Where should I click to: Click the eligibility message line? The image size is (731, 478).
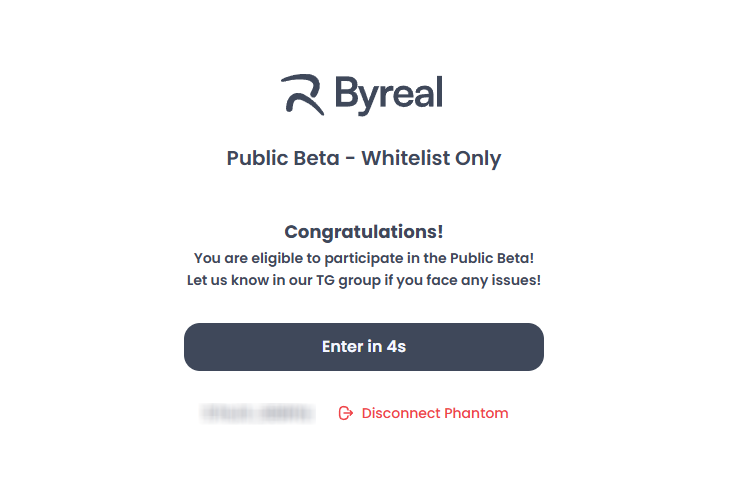pyautogui.click(x=364, y=258)
